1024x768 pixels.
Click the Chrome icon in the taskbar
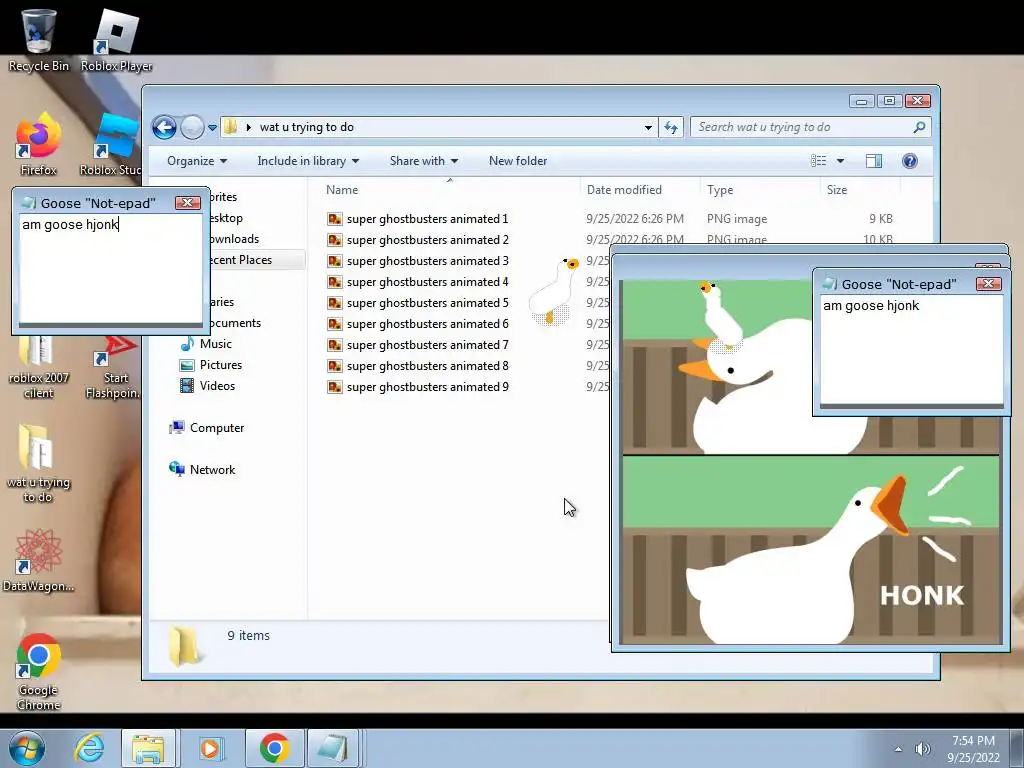pos(274,748)
